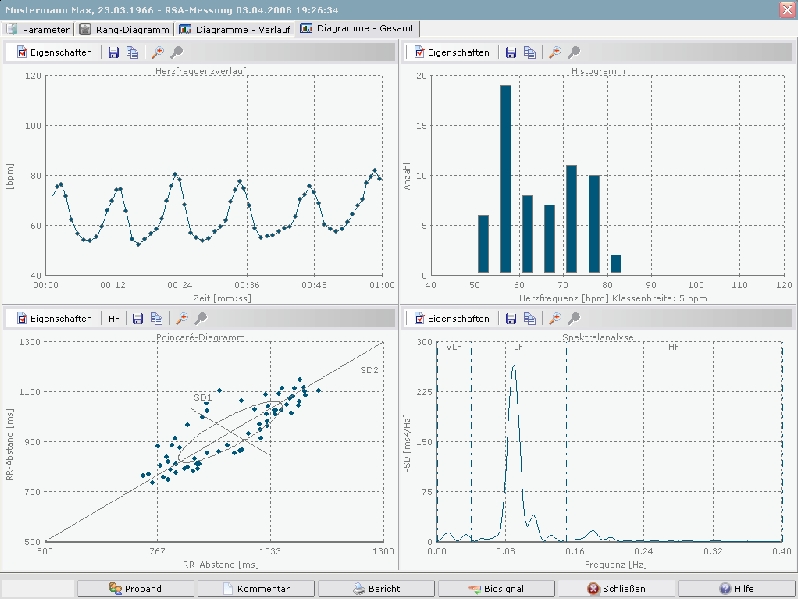This screenshot has height=599, width=798.
Task: Select the Diagramme - Verlauf tab
Action: pyautogui.click(x=235, y=29)
